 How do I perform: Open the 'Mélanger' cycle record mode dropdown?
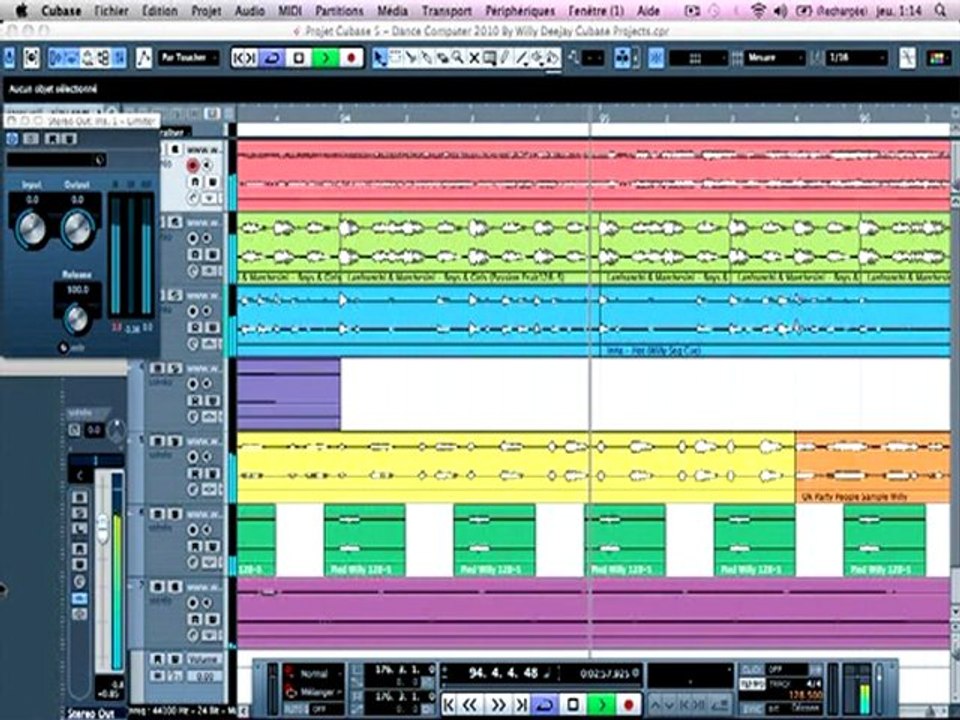(x=312, y=692)
